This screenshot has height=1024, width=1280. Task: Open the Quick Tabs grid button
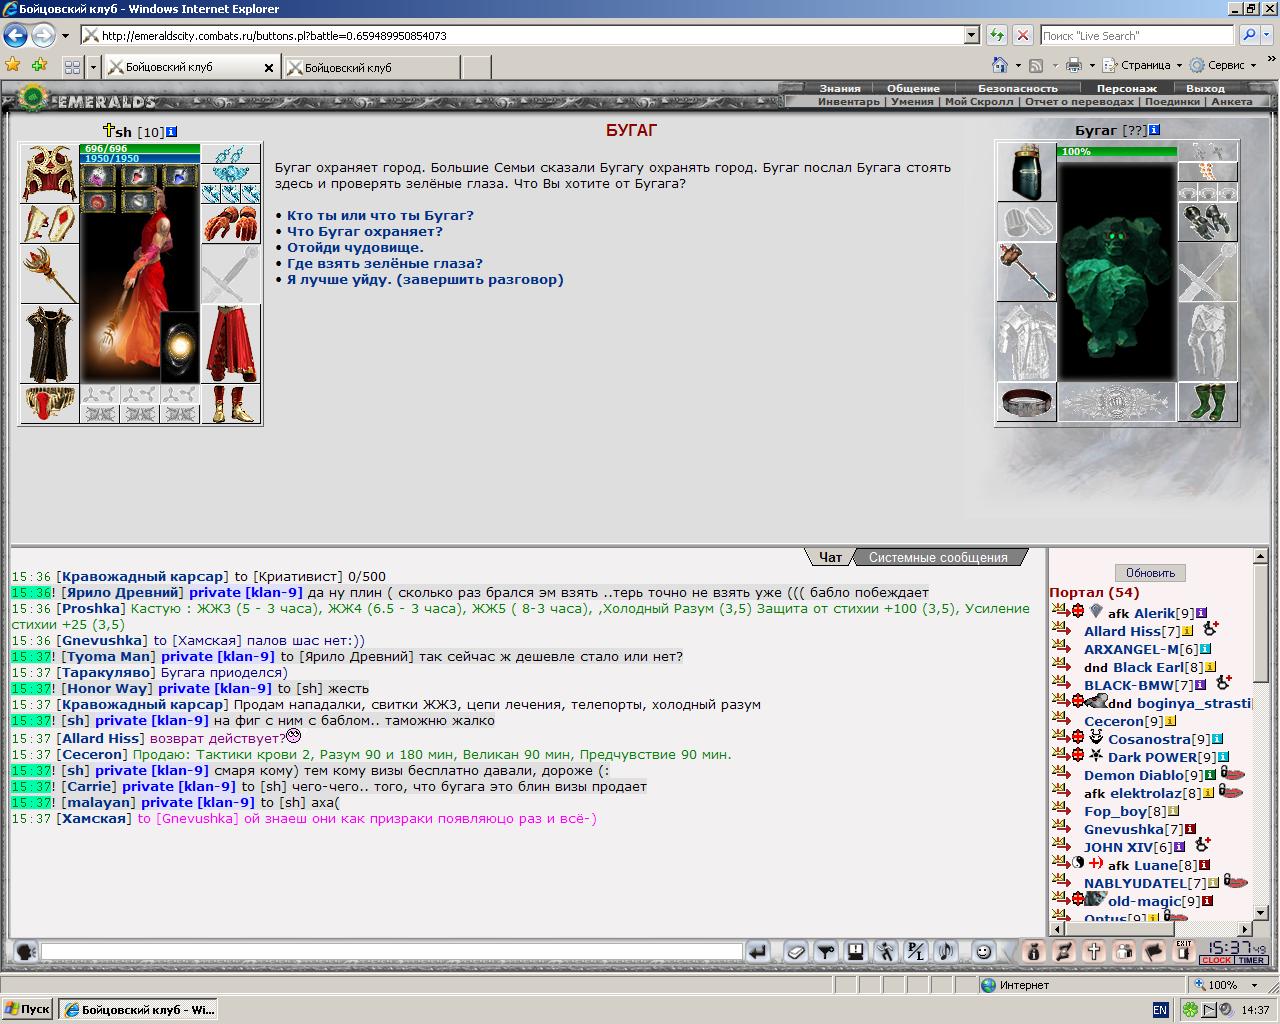coord(72,67)
